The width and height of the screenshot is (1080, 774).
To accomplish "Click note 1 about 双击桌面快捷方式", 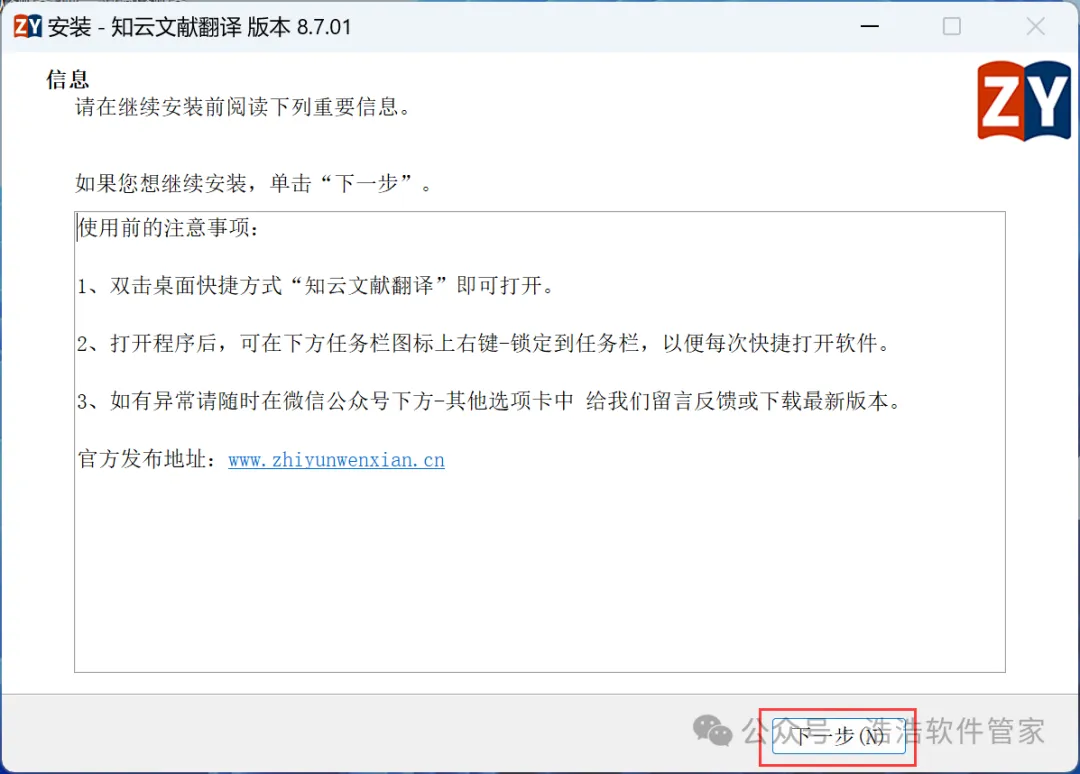I will tap(315, 285).
